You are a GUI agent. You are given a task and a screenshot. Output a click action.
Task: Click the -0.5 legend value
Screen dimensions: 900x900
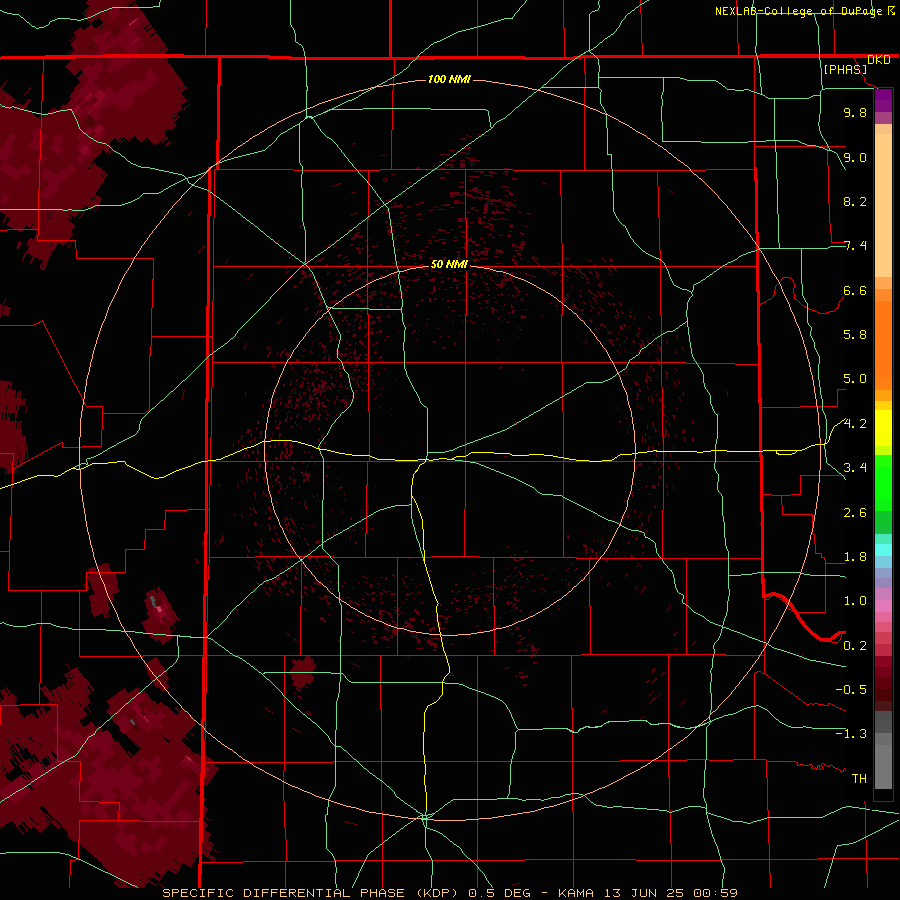(x=851, y=689)
